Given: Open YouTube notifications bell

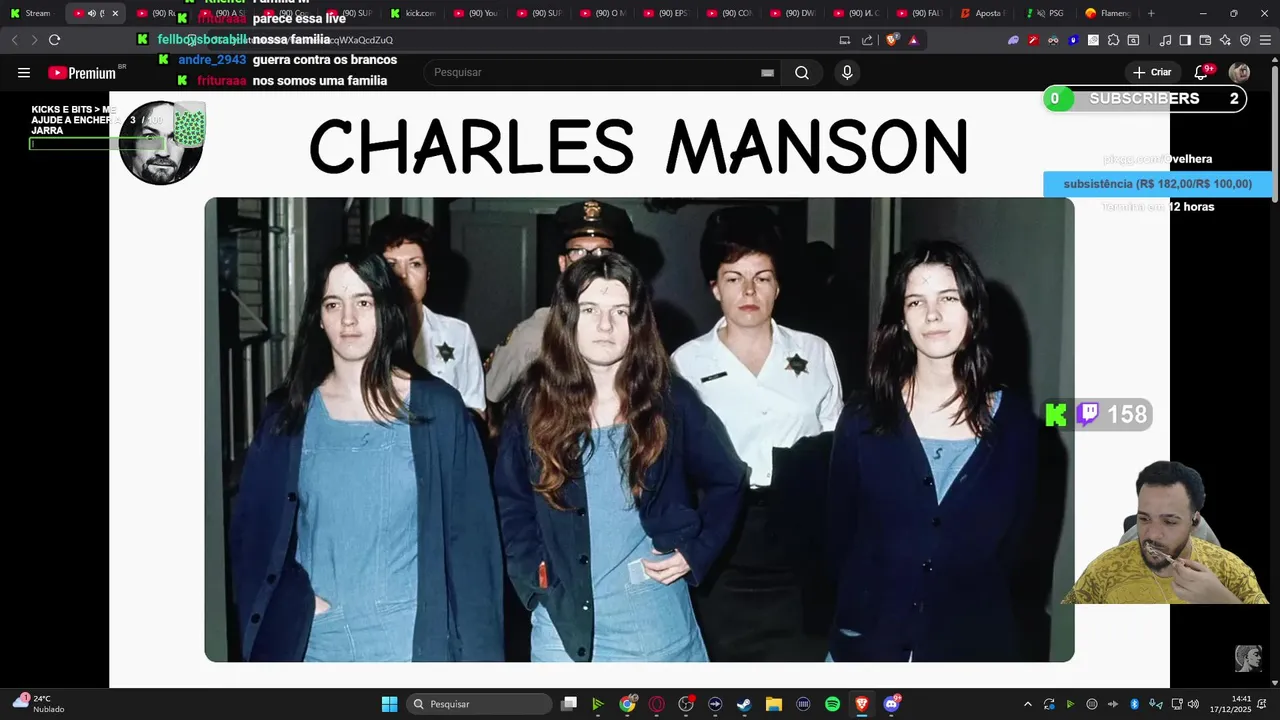Looking at the screenshot, I should tap(1202, 72).
